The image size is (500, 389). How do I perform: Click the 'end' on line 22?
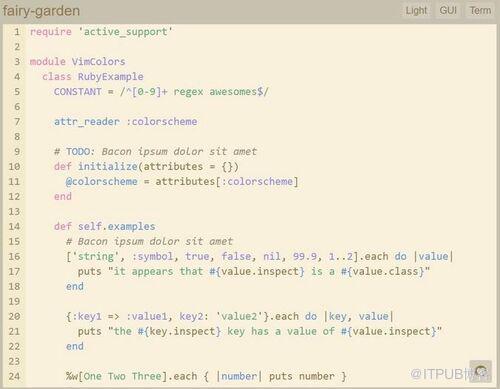[x=75, y=346]
